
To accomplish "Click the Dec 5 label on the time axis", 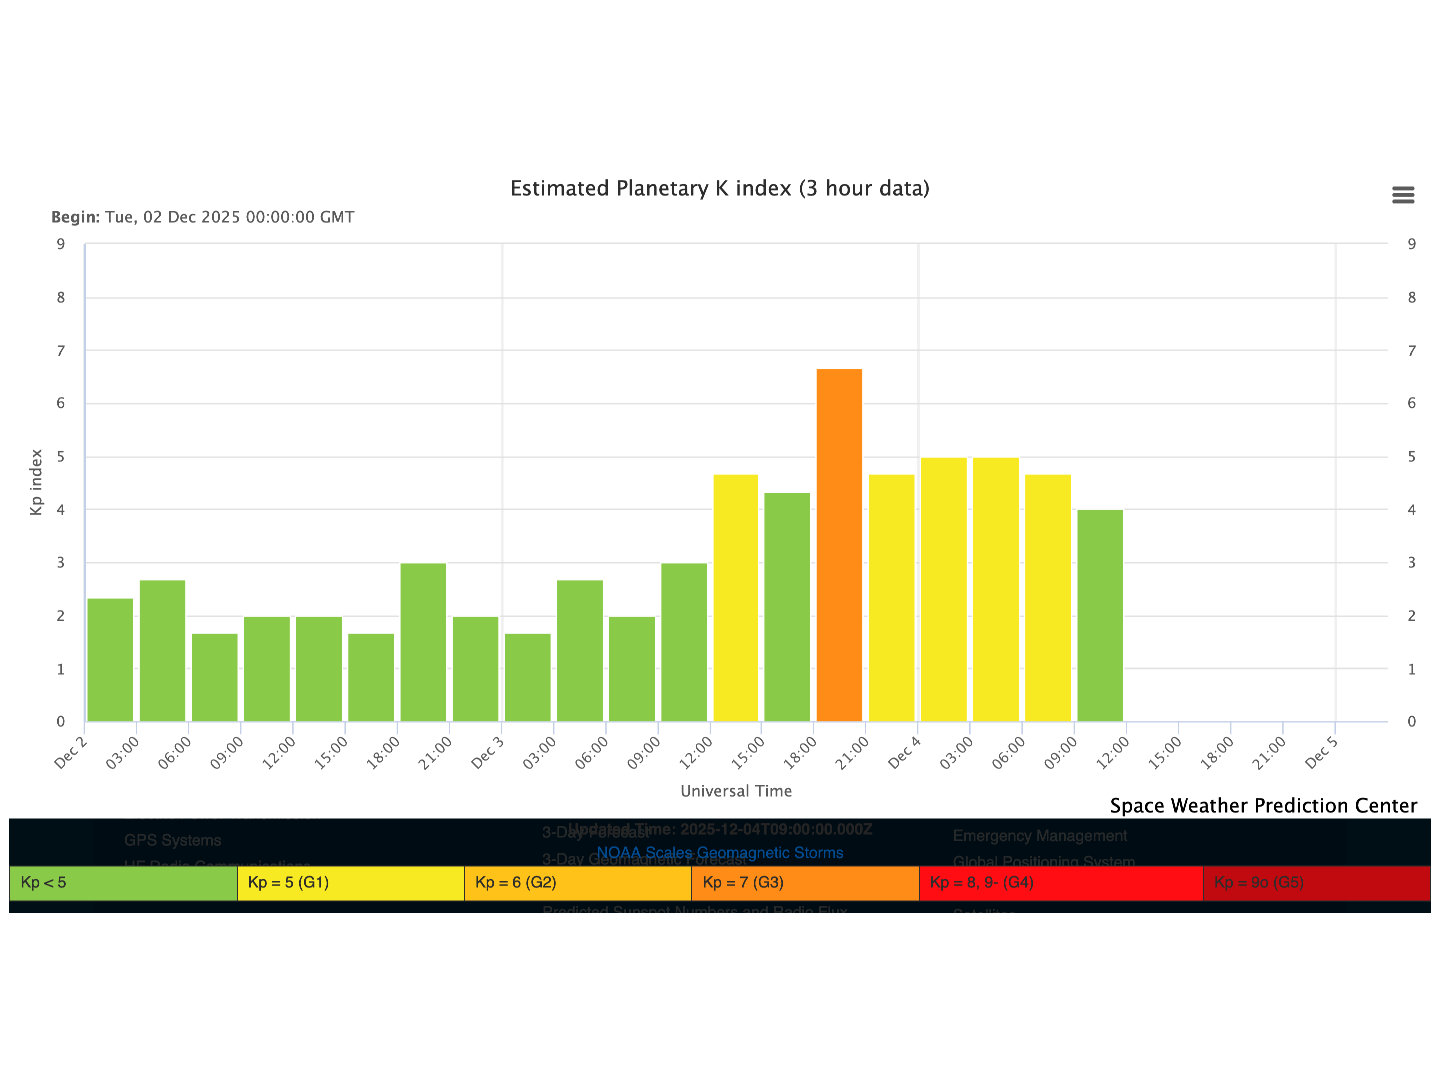I will (x=1321, y=753).
